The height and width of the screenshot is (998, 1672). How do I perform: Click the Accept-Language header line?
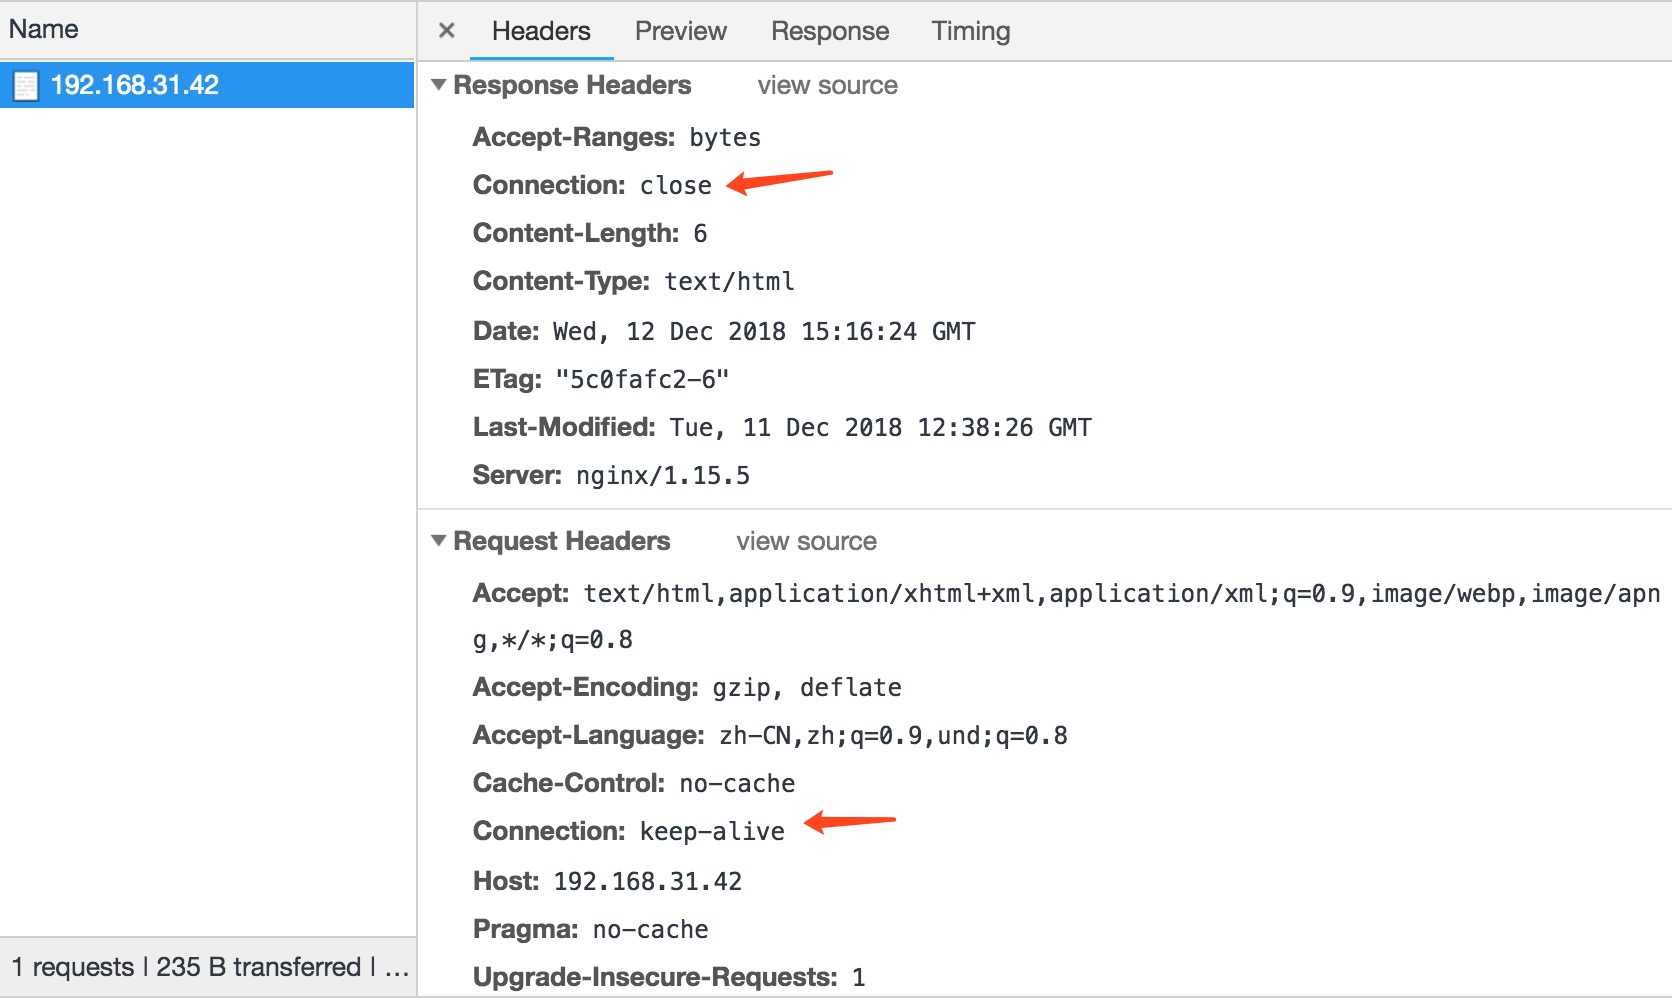[770, 735]
